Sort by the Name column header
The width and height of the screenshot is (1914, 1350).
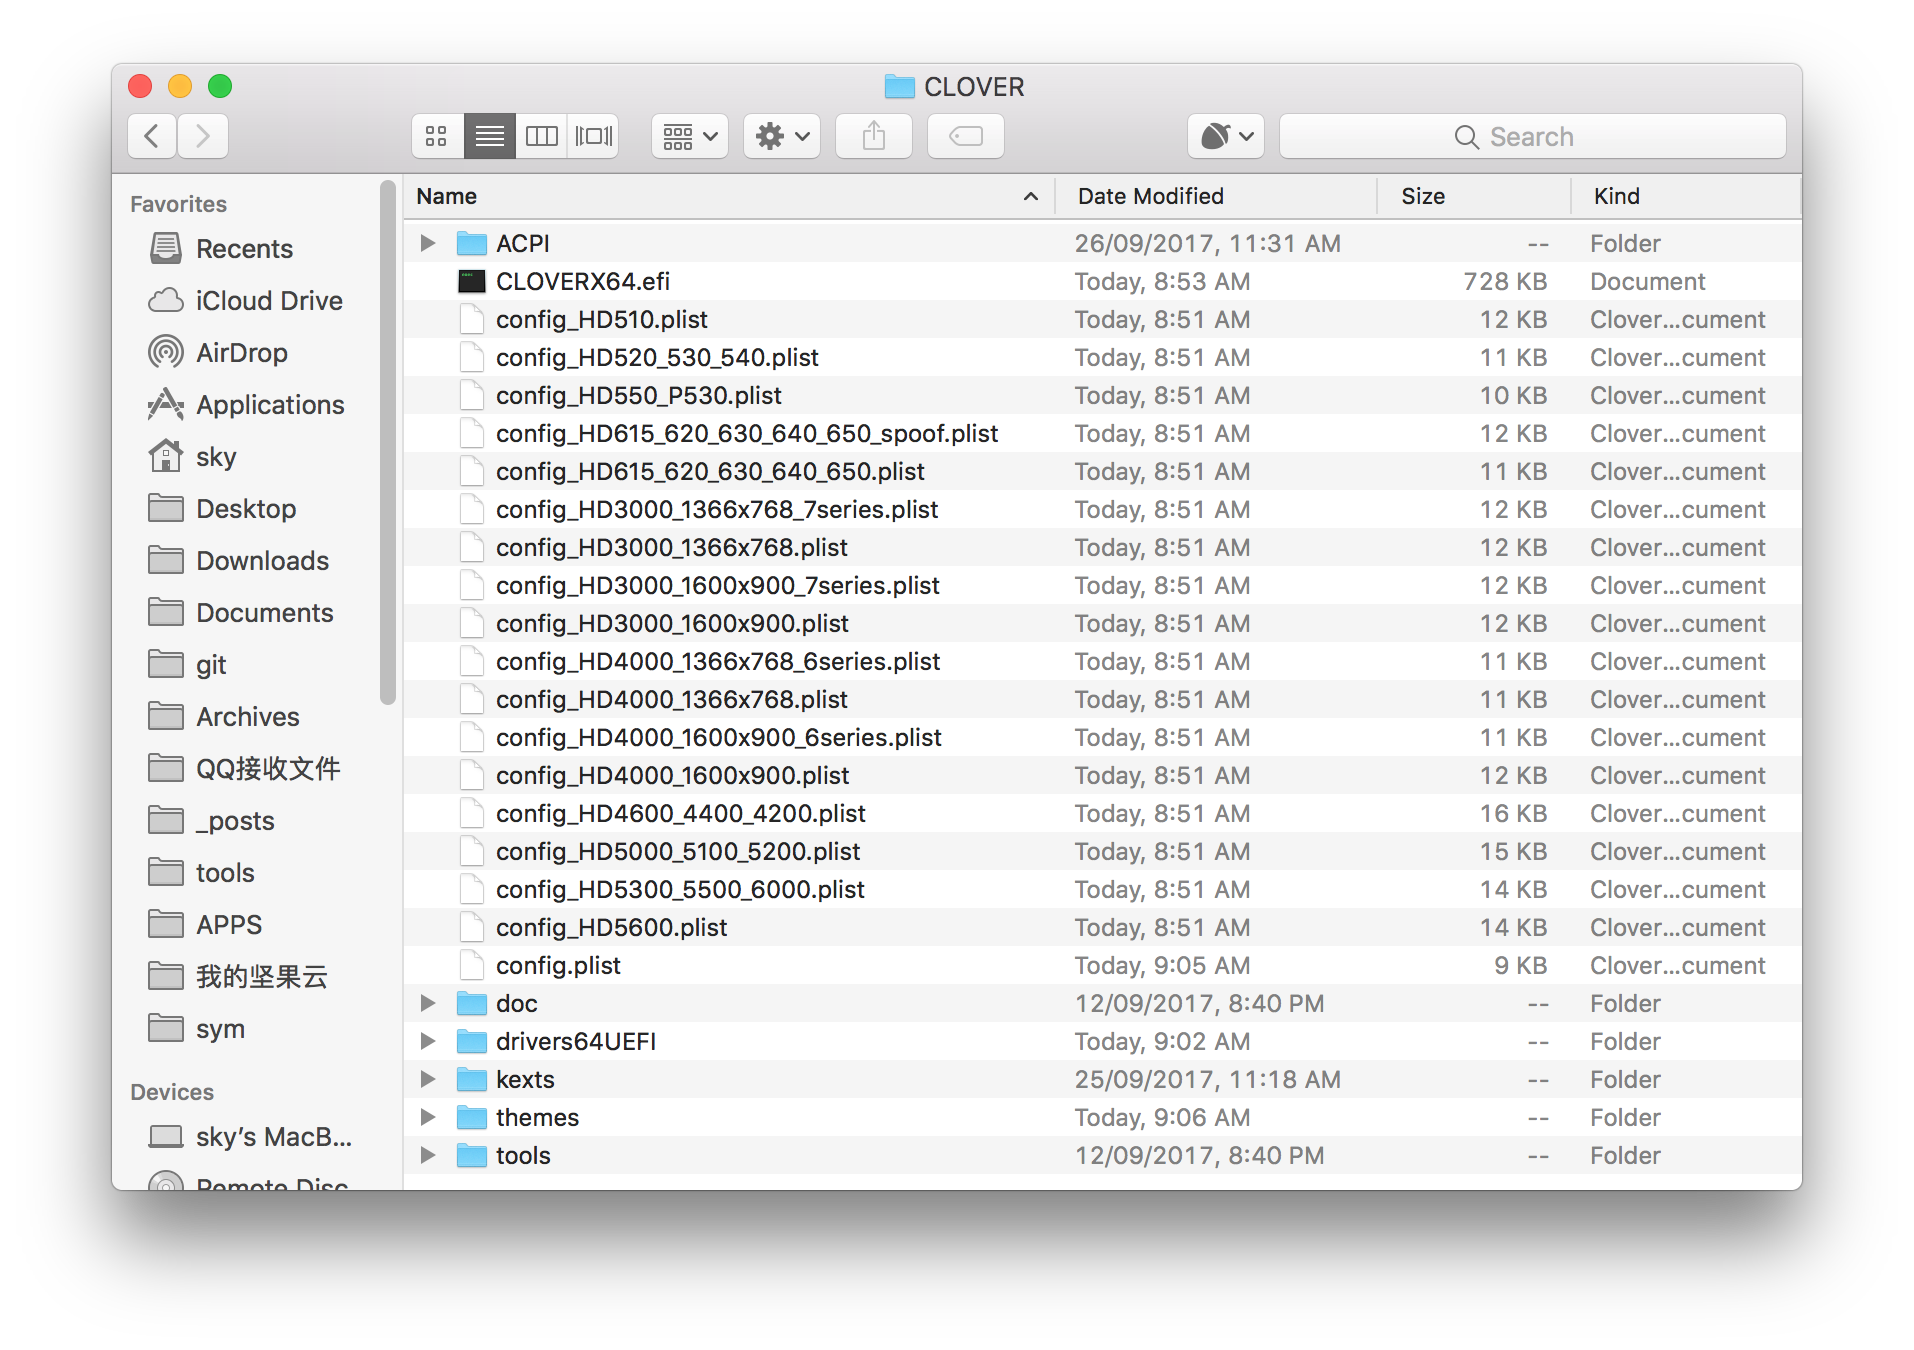(729, 196)
